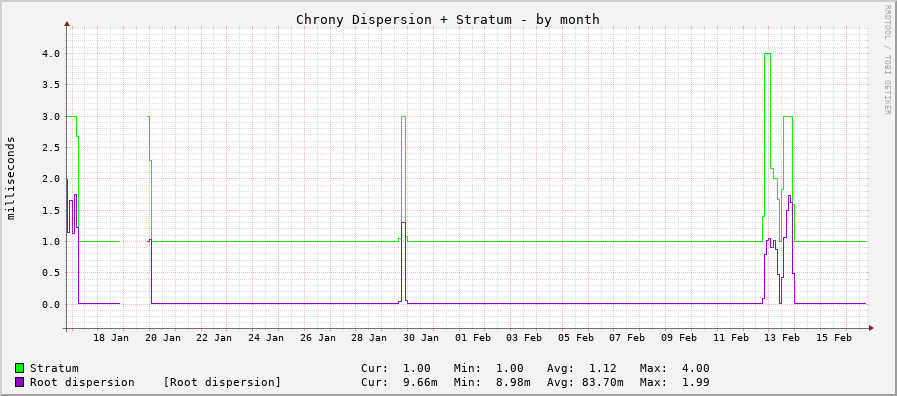The height and width of the screenshot is (396, 897).
Task: Click the '07 Feb' x-axis date label
Action: [627, 338]
